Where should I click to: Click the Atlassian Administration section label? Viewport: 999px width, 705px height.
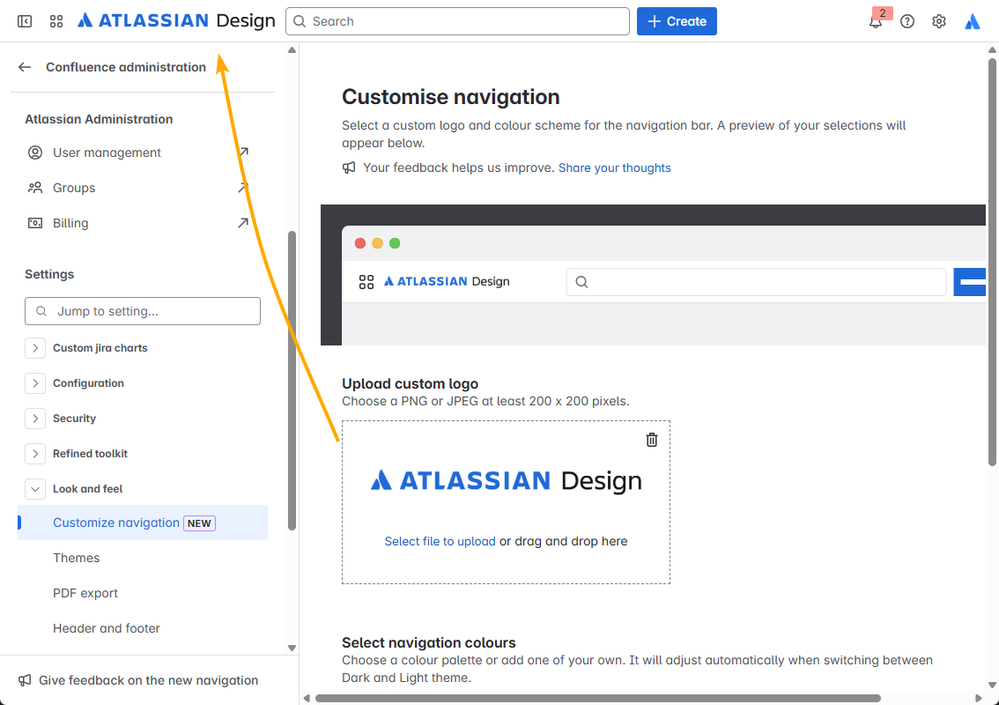click(99, 119)
